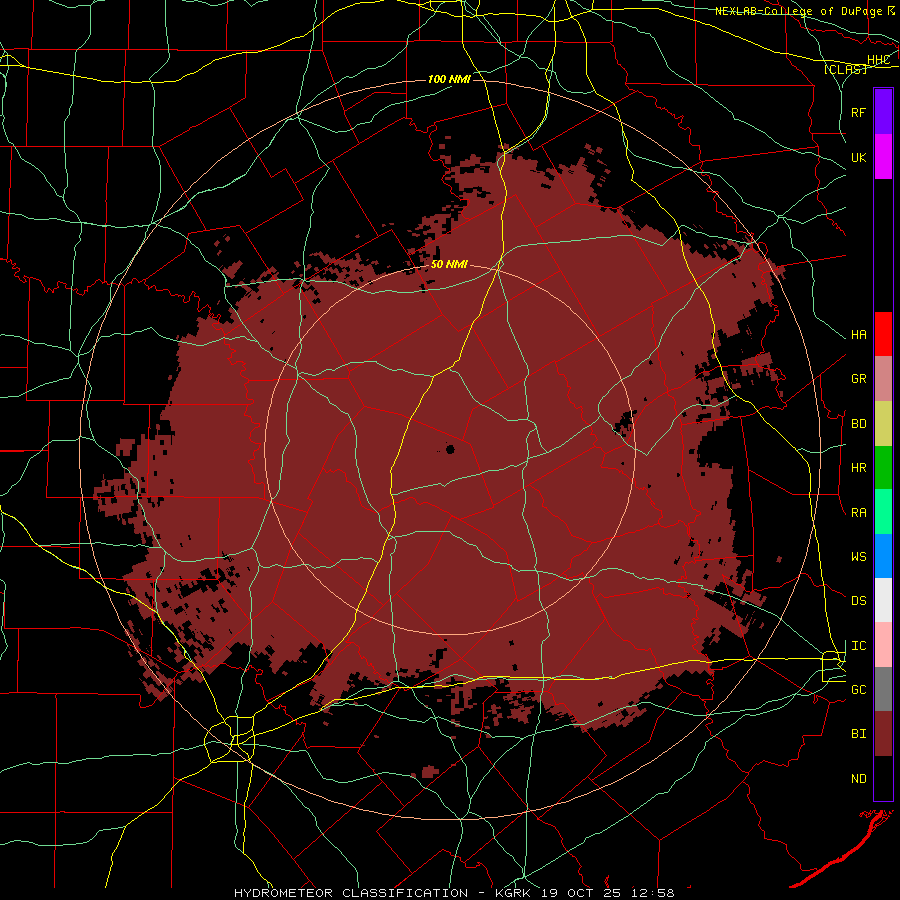Click the GR legend label
The width and height of the screenshot is (900, 900).
858,379
